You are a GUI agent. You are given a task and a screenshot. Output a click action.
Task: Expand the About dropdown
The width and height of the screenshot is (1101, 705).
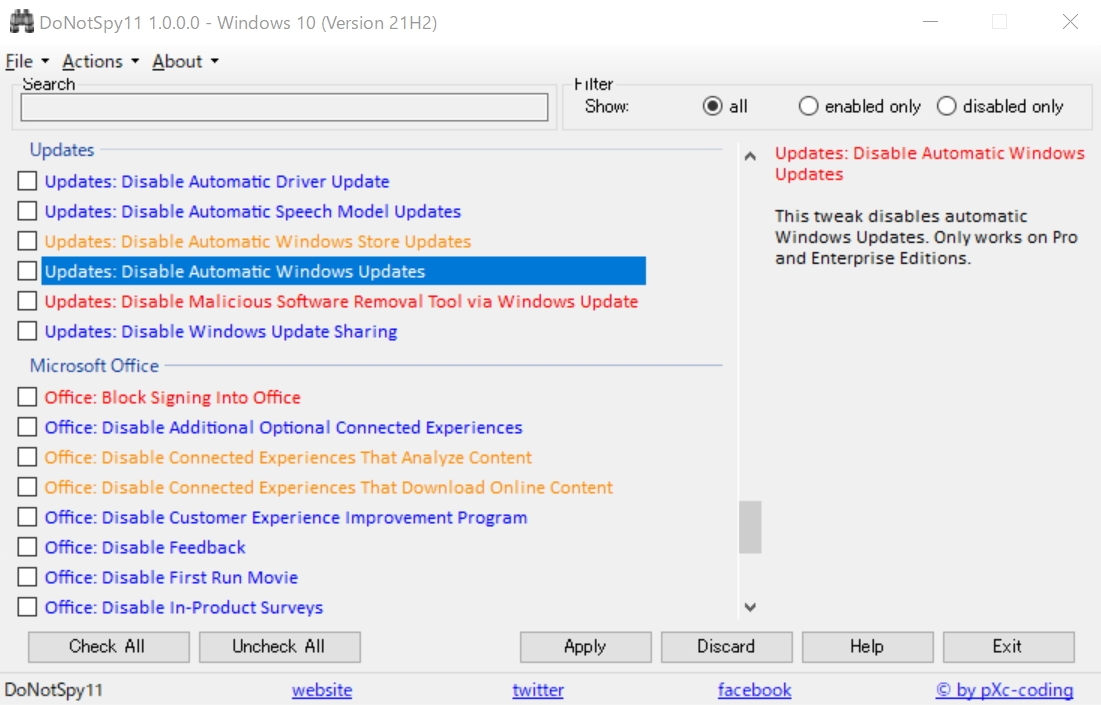click(179, 61)
